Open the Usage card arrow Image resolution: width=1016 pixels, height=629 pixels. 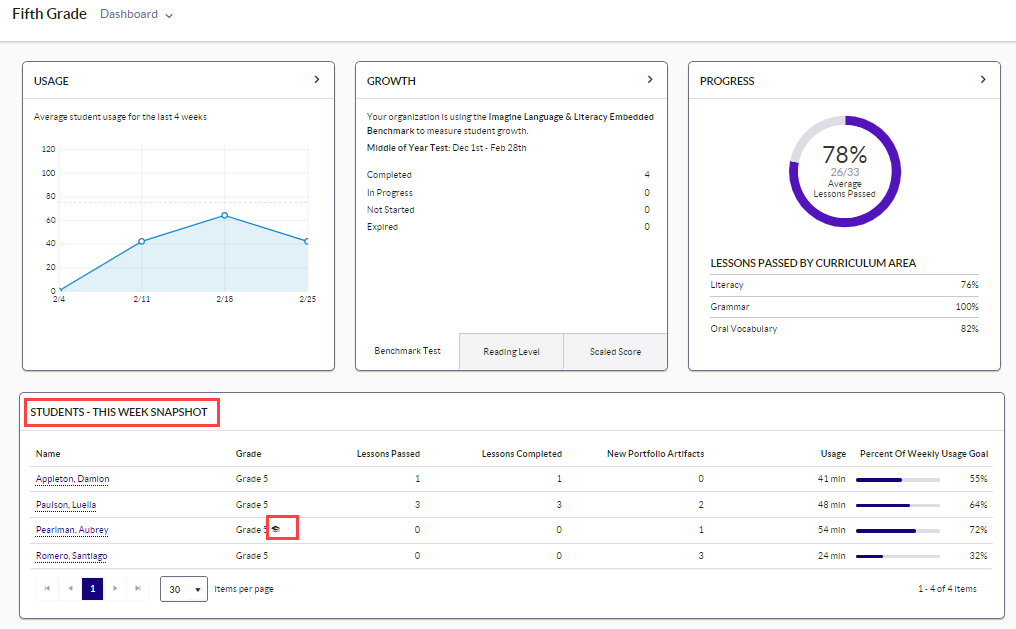tap(317, 80)
